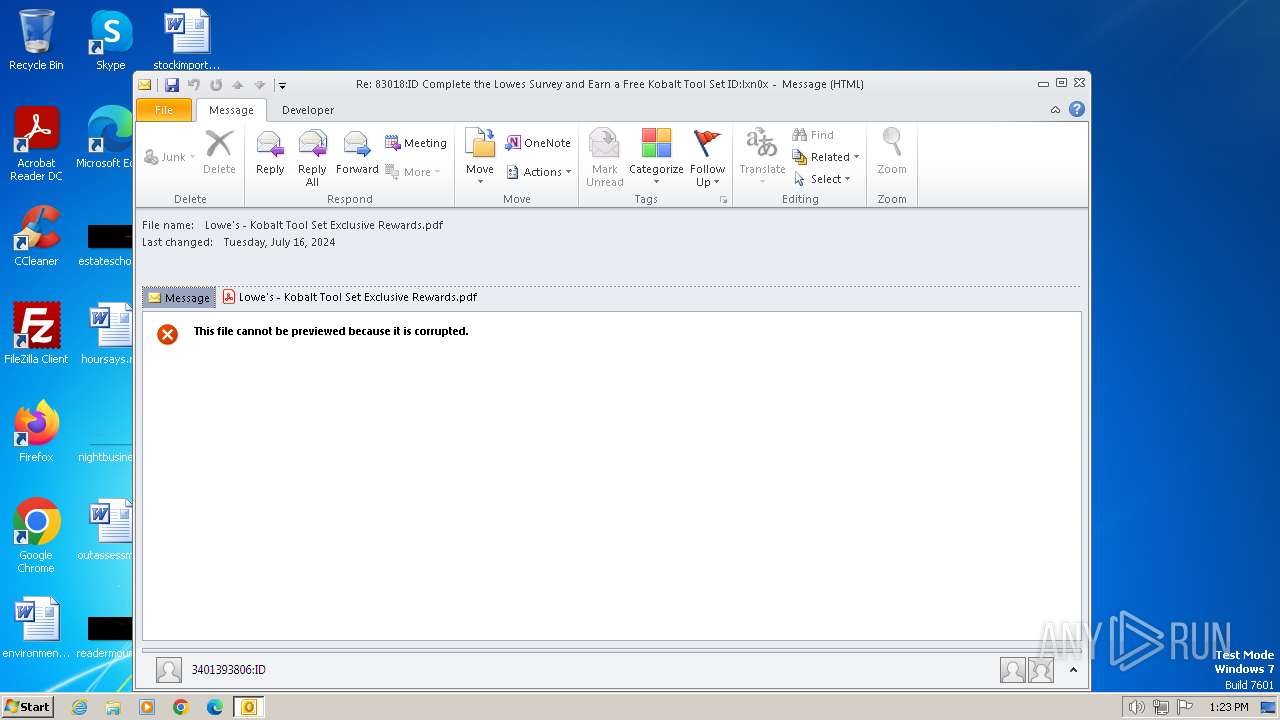Click the red error icon in the preview

(168, 334)
